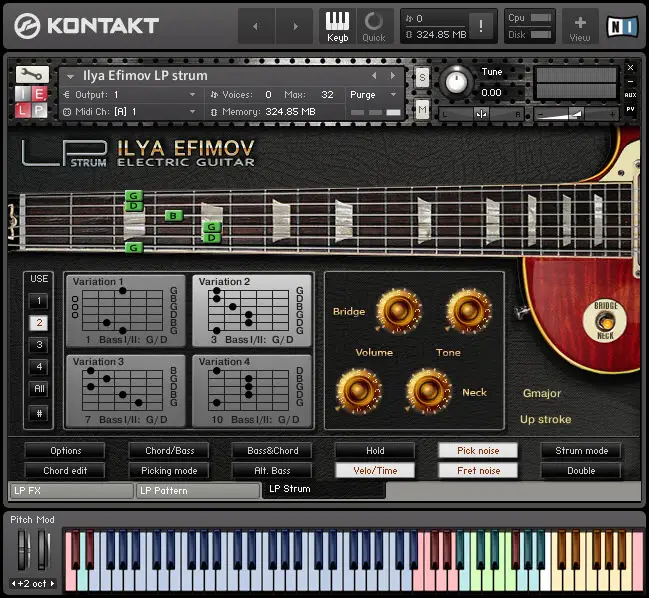Click the NI logo icon
Image resolution: width=649 pixels, height=598 pixels.
pos(622,26)
